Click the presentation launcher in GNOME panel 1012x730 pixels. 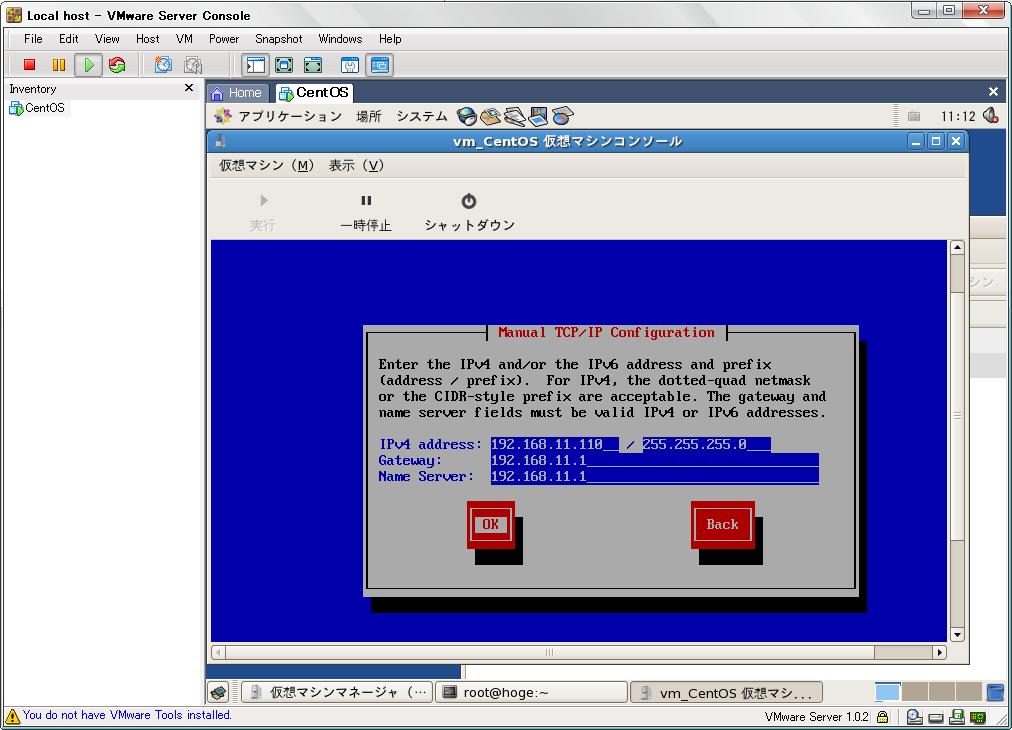point(538,116)
